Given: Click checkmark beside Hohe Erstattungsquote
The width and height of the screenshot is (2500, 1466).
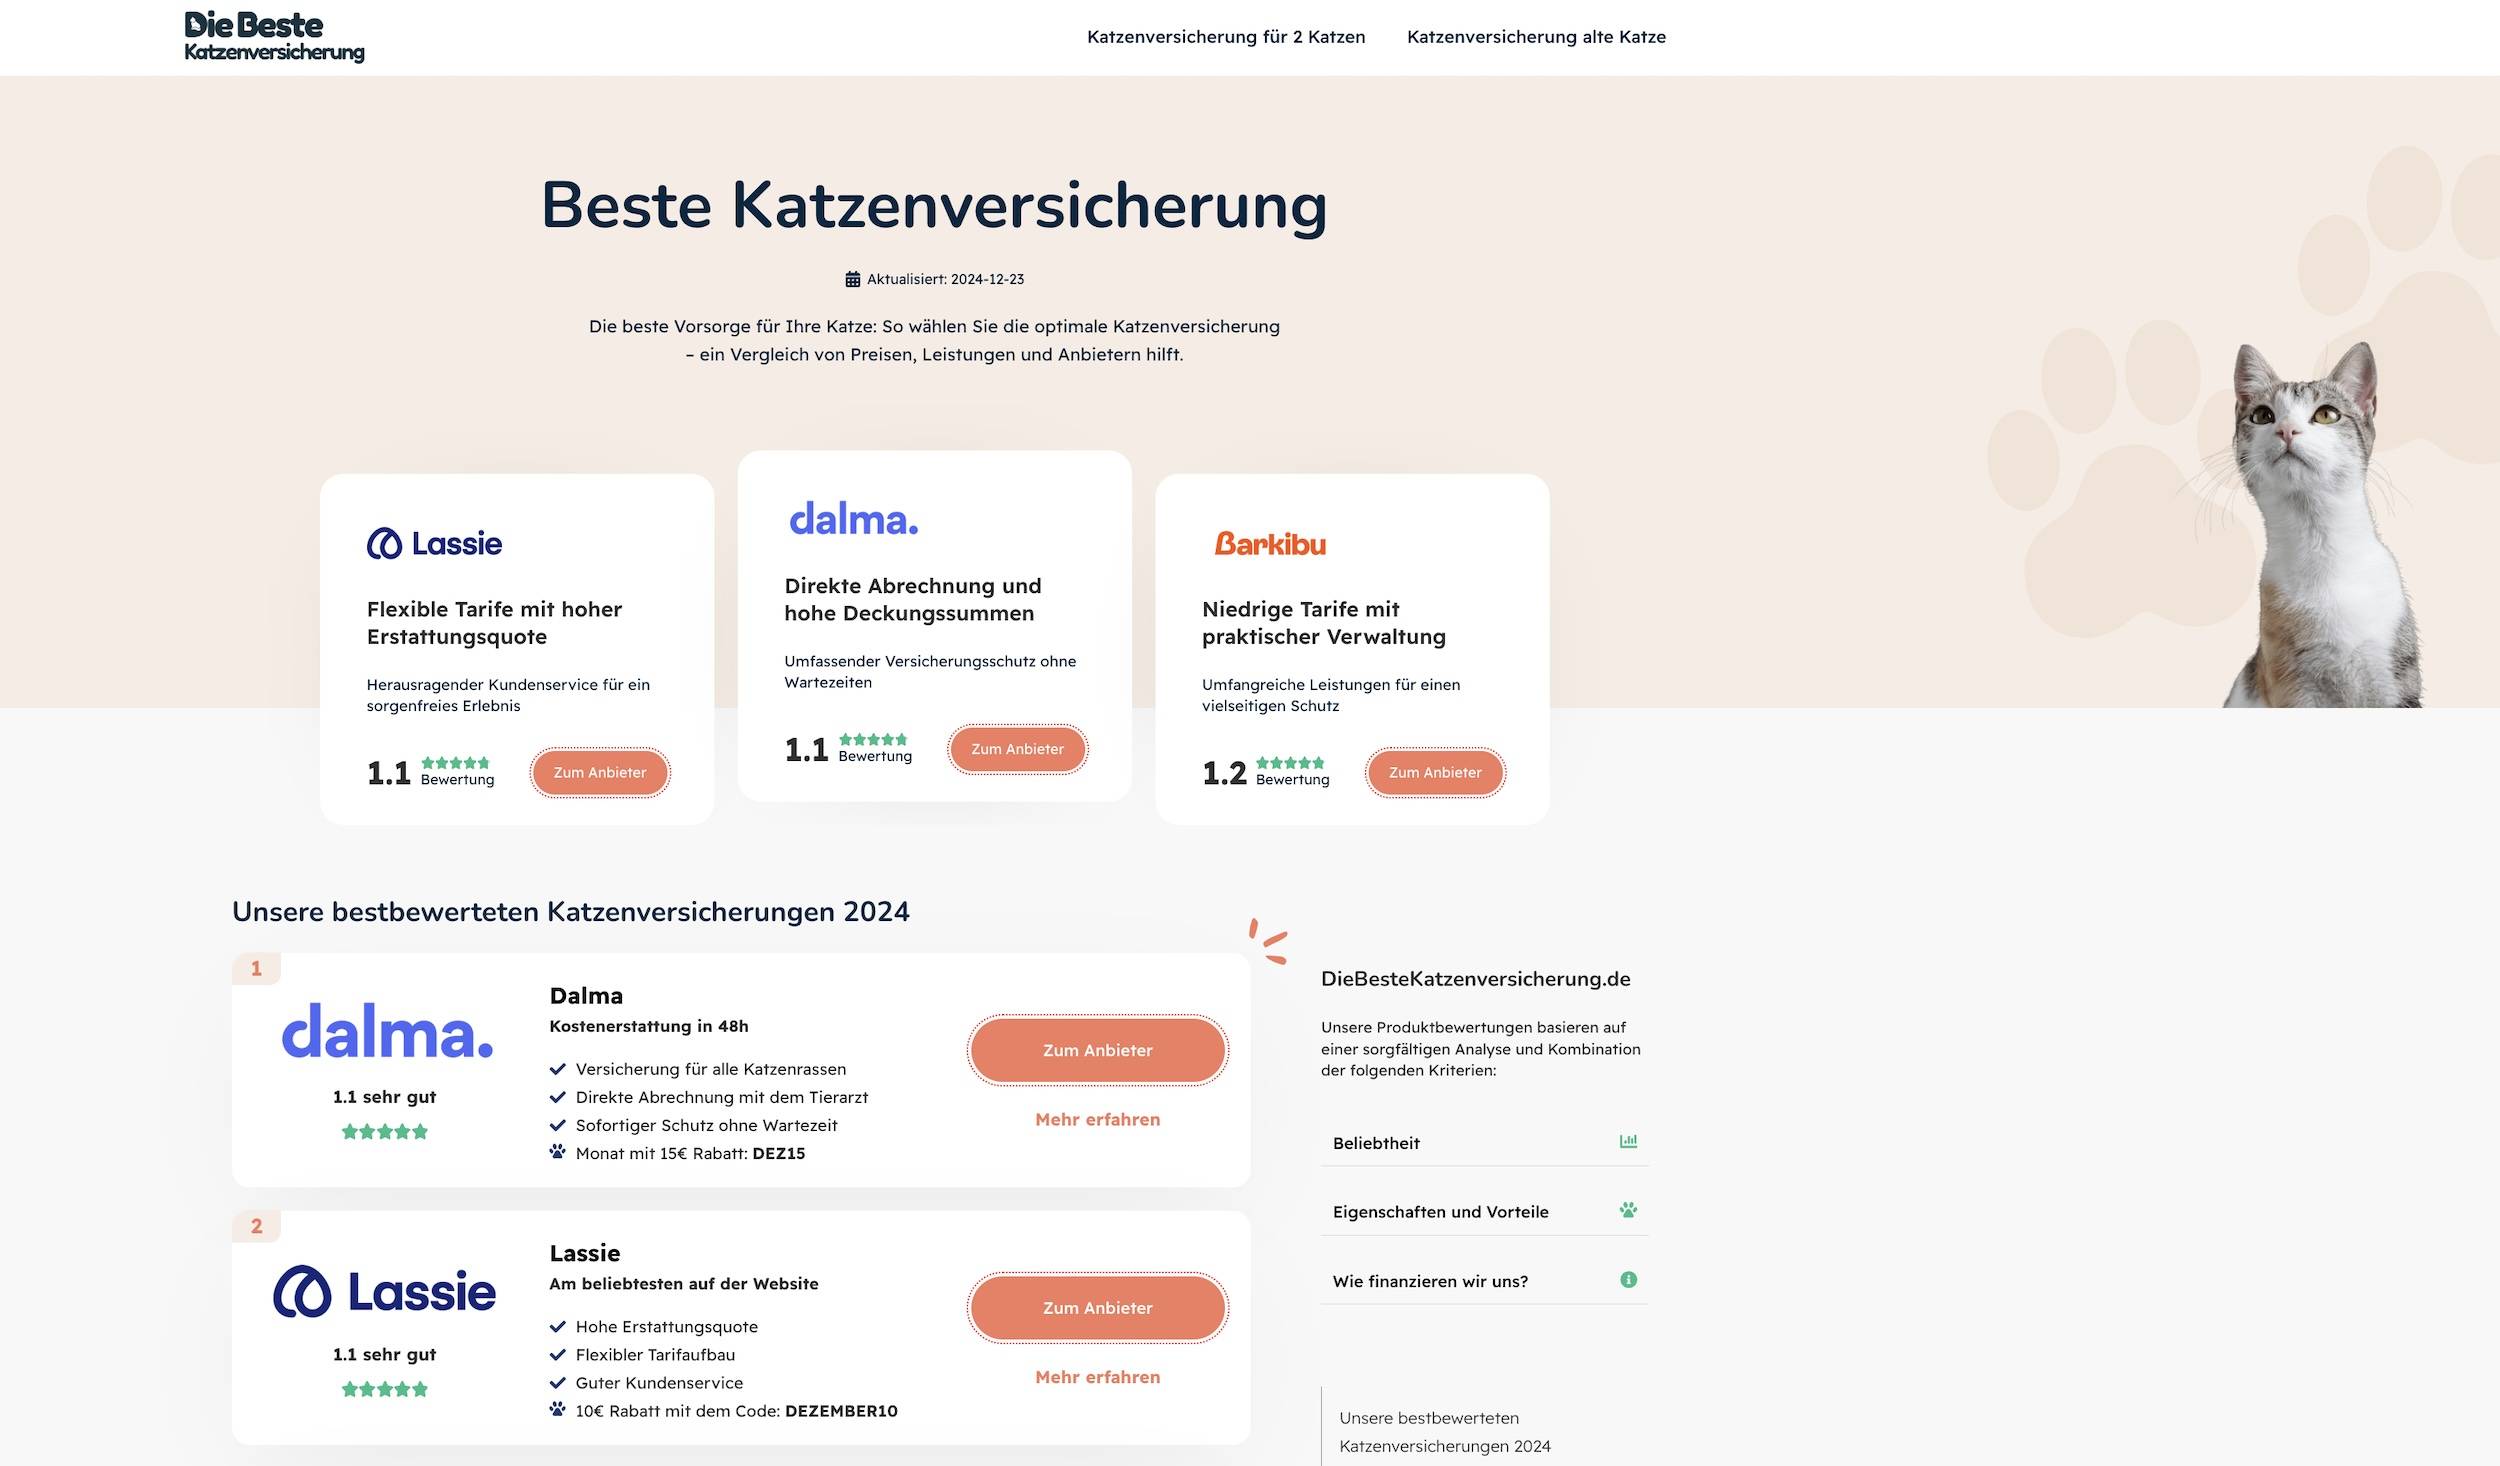Looking at the screenshot, I should 557,1327.
